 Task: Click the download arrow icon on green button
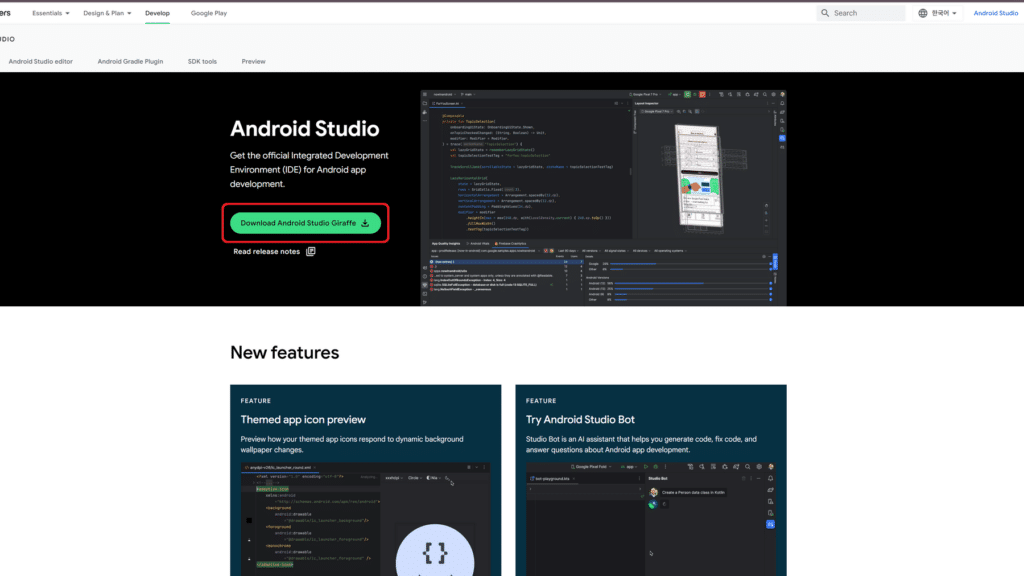click(365, 223)
